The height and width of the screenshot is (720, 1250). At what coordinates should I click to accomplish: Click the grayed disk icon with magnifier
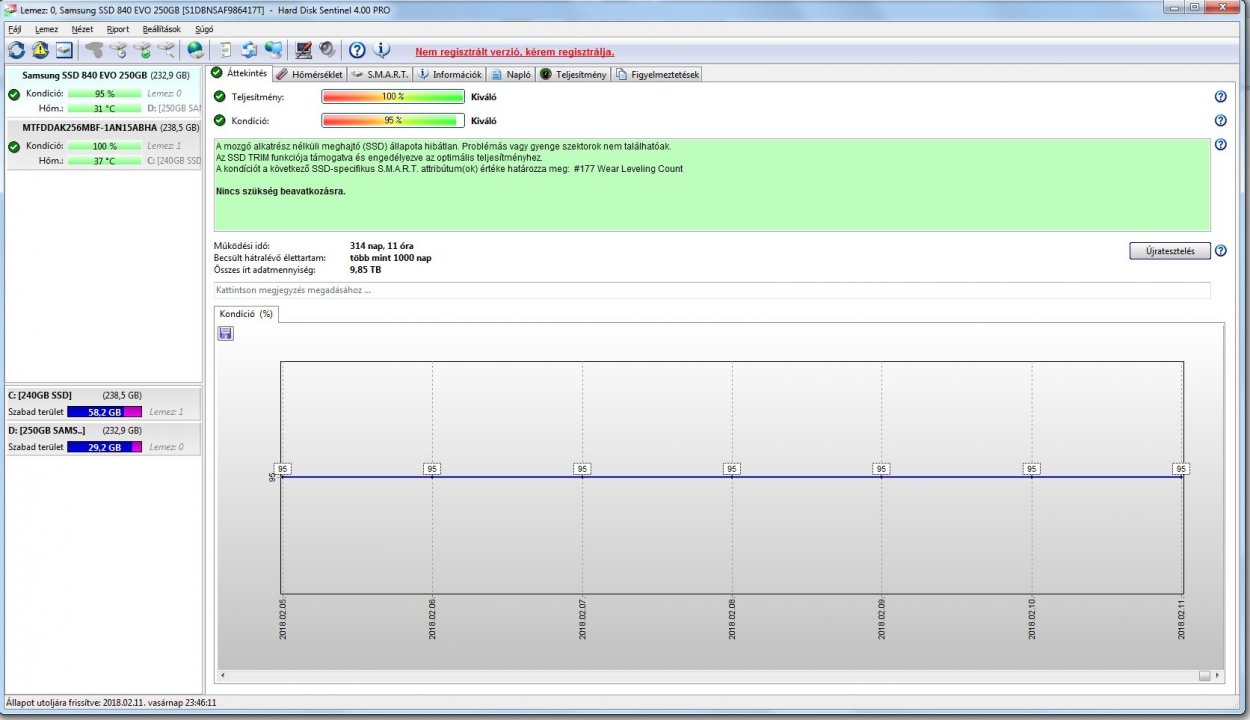pyautogui.click(x=166, y=50)
